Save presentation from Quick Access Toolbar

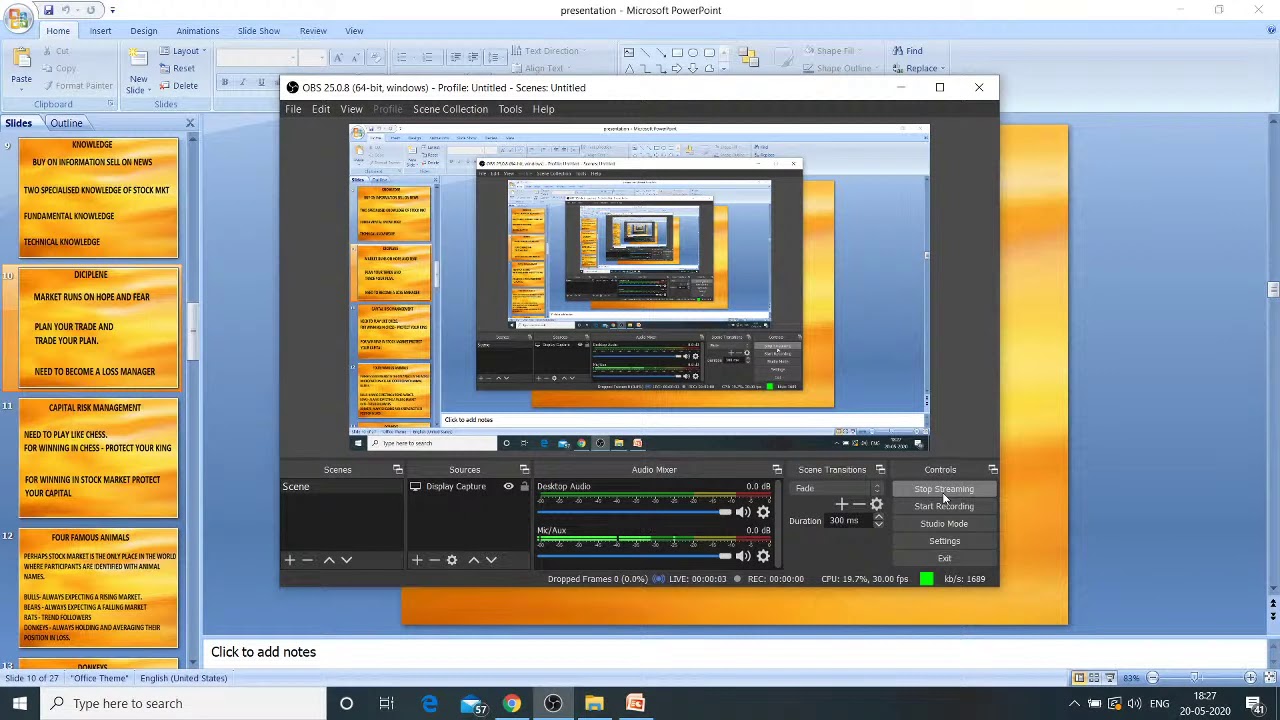tap(49, 10)
